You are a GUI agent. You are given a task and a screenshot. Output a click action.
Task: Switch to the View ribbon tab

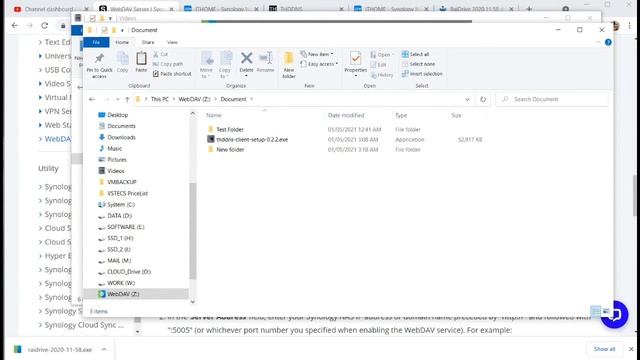tap(172, 42)
